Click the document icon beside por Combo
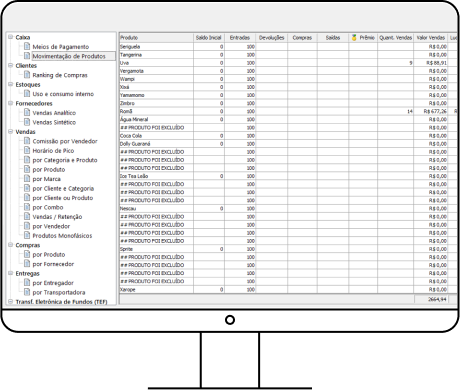 tap(27, 207)
